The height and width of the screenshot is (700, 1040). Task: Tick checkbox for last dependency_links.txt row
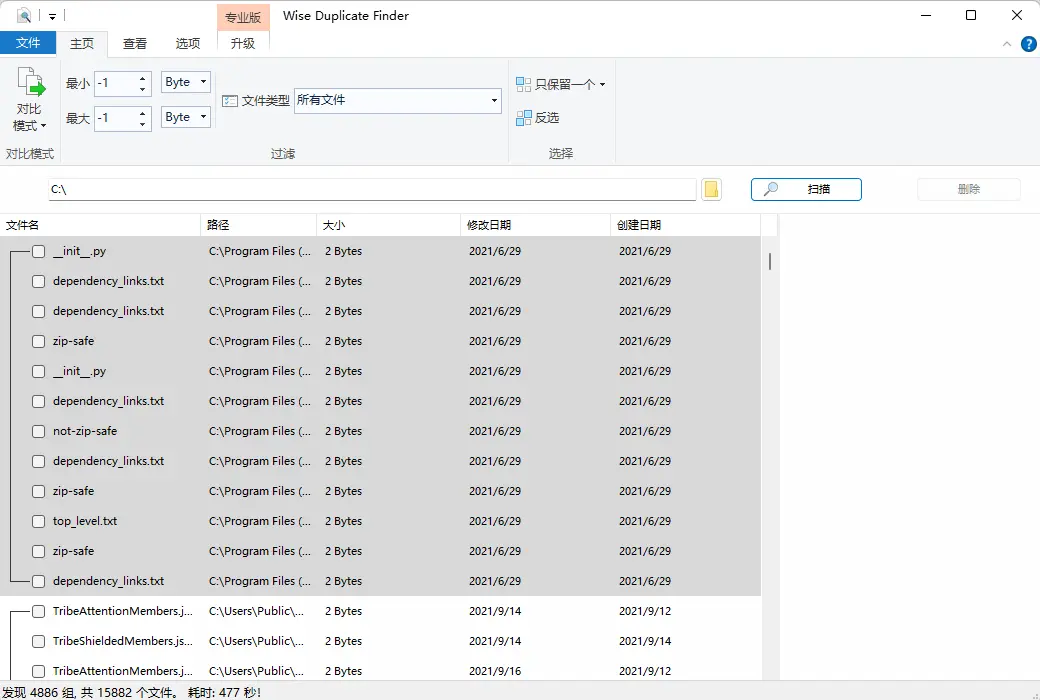pos(38,581)
